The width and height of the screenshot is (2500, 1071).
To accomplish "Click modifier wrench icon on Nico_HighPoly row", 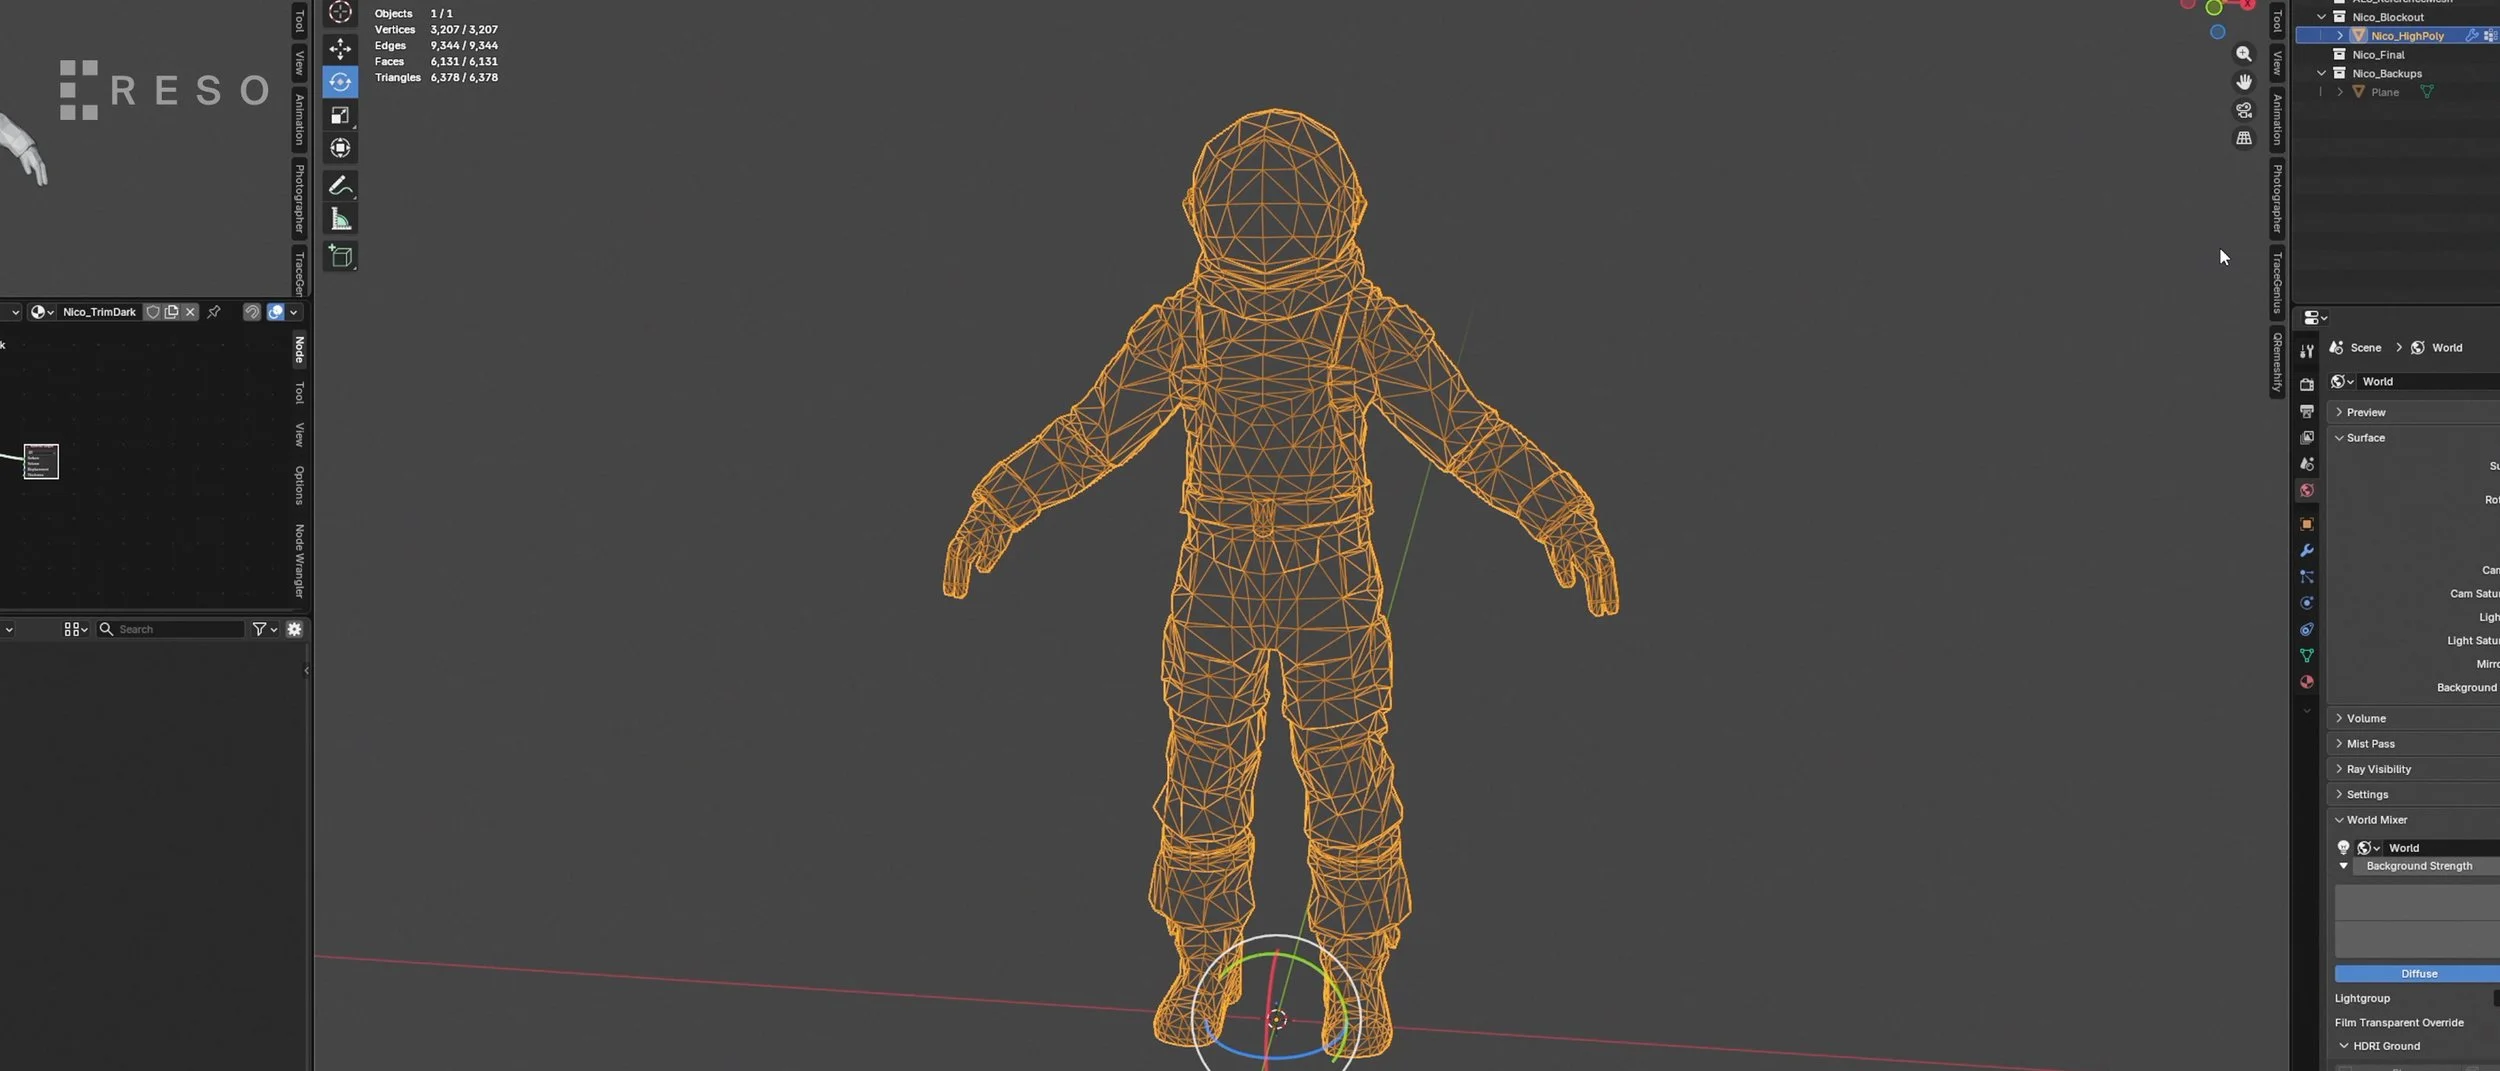I will [x=2471, y=35].
